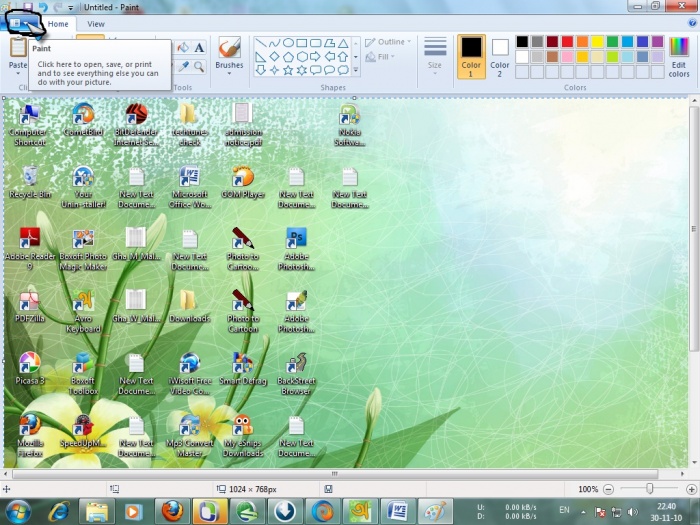Select the Text tool
The image size is (700, 525).
pyautogui.click(x=199, y=48)
